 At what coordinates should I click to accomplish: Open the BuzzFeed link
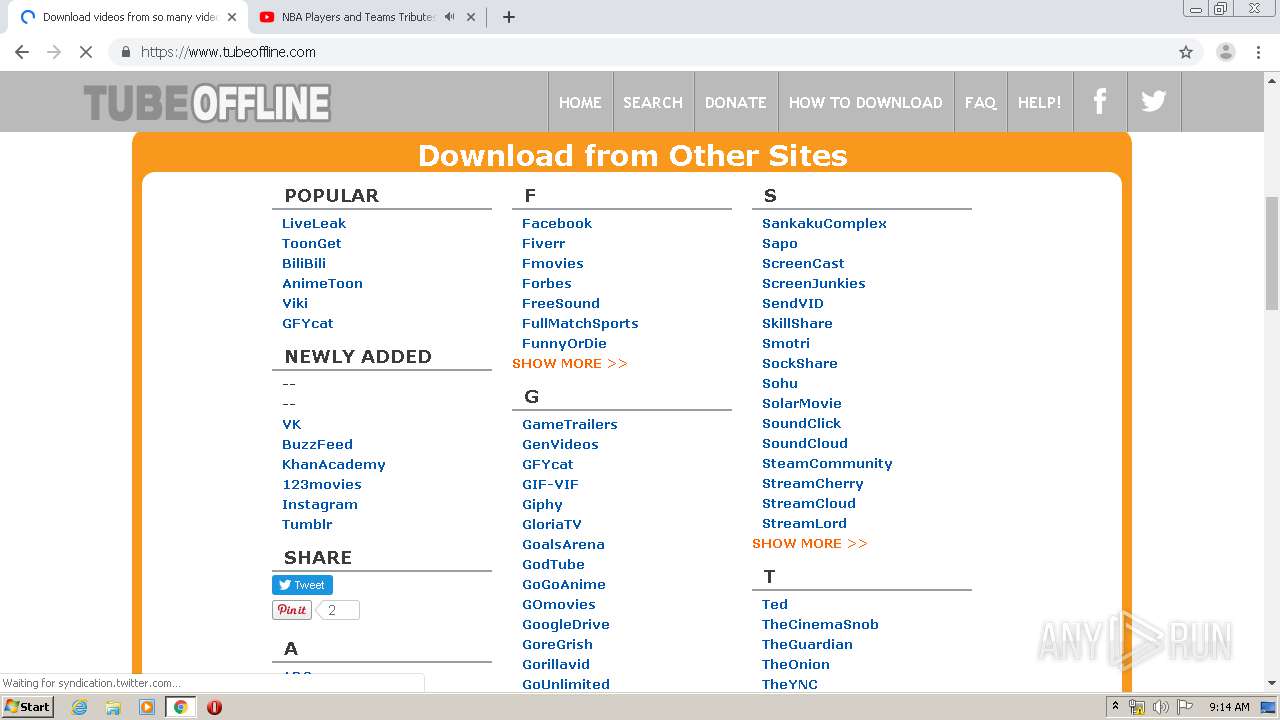pyautogui.click(x=317, y=444)
